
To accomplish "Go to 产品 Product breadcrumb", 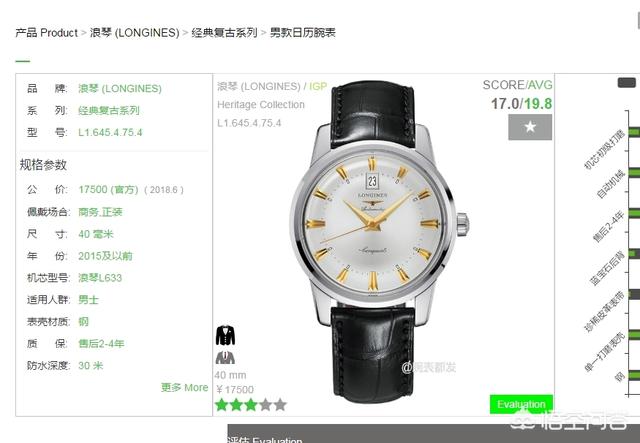I will pyautogui.click(x=47, y=33).
